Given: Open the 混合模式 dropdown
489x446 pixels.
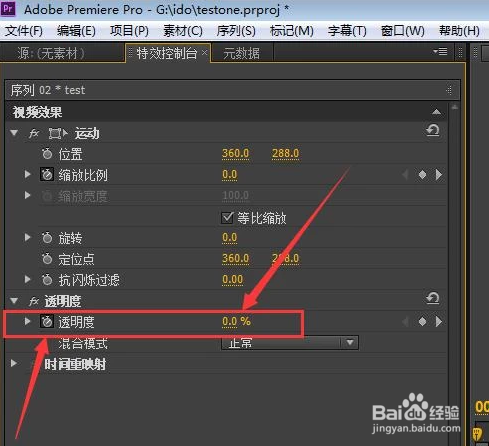Looking at the screenshot, I should [290, 343].
